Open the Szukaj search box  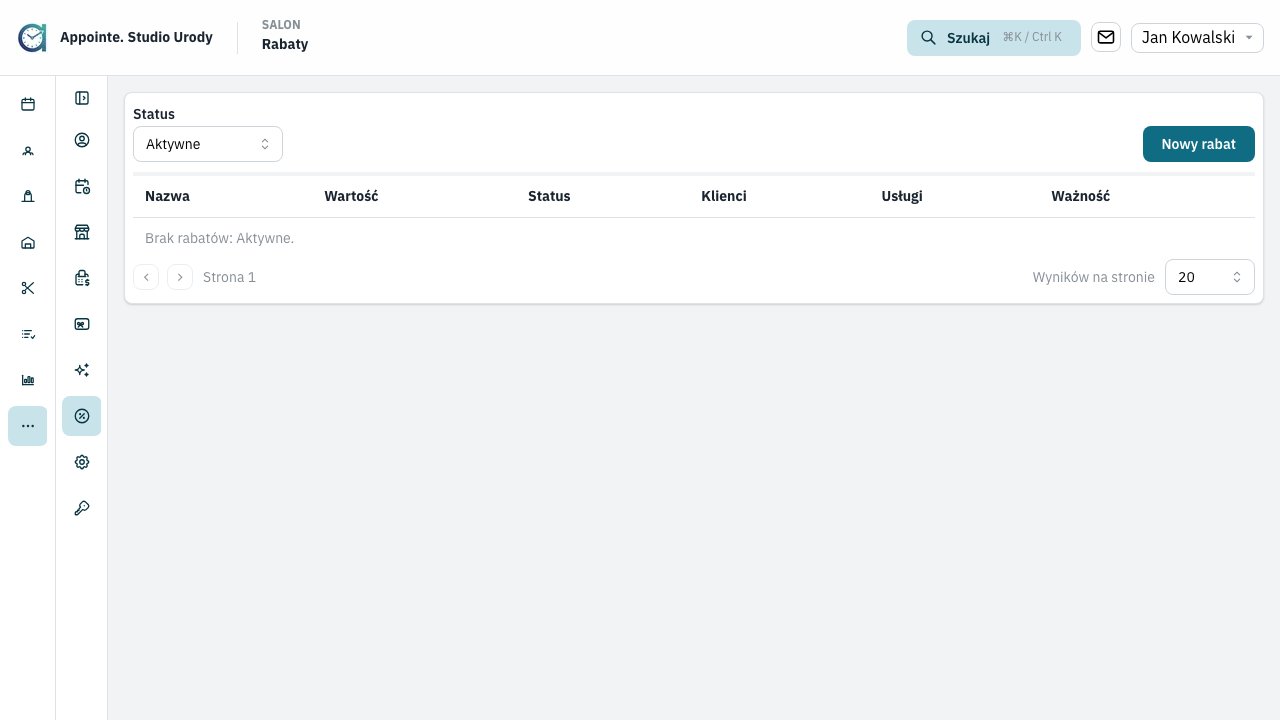(994, 38)
